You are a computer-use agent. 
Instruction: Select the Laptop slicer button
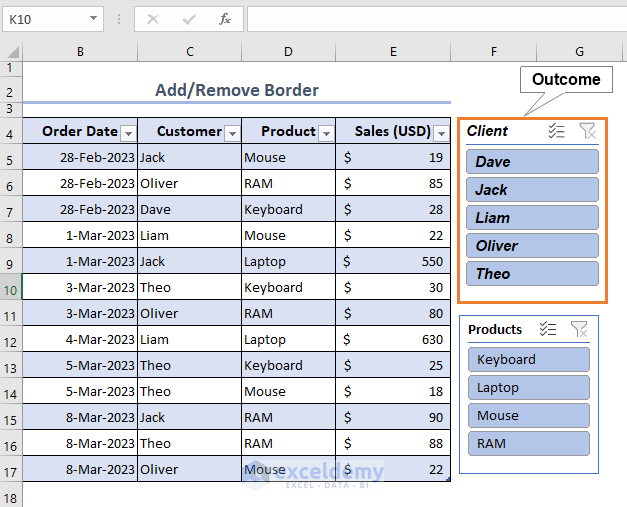(529, 388)
